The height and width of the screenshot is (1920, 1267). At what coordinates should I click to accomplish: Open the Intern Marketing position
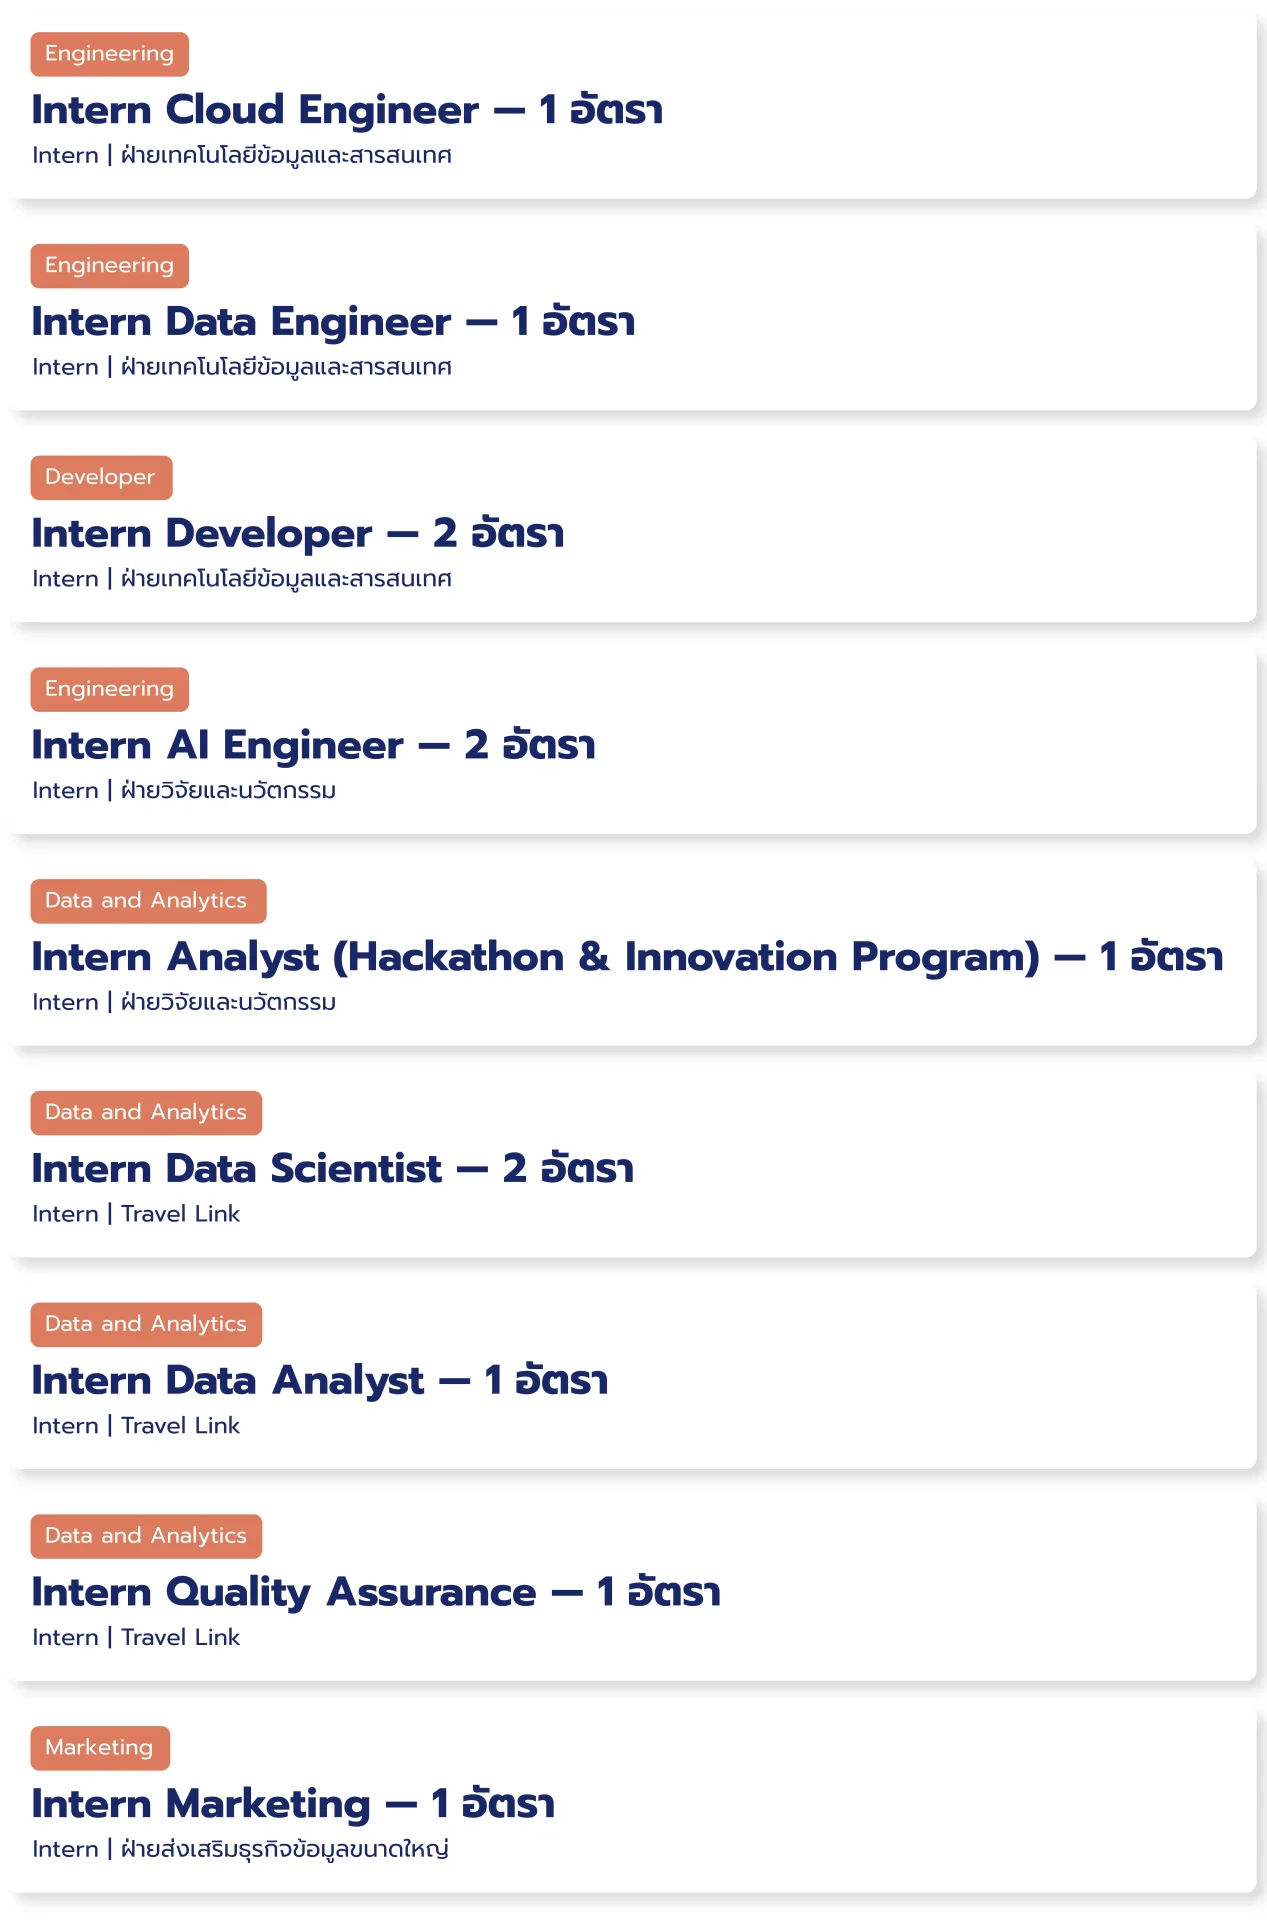(x=292, y=1805)
